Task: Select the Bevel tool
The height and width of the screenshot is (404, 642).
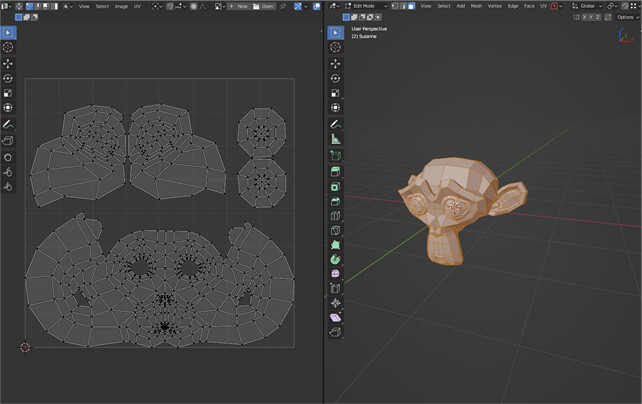Action: [335, 201]
